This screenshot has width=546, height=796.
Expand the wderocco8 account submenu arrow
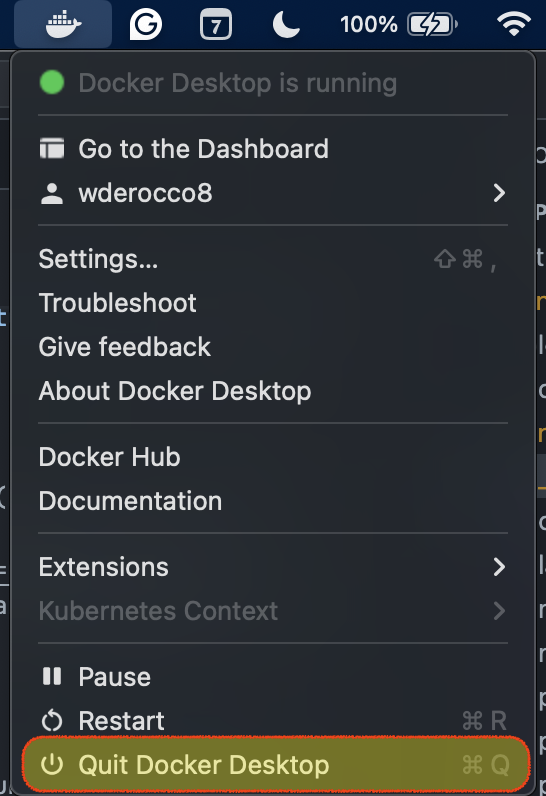(x=499, y=193)
